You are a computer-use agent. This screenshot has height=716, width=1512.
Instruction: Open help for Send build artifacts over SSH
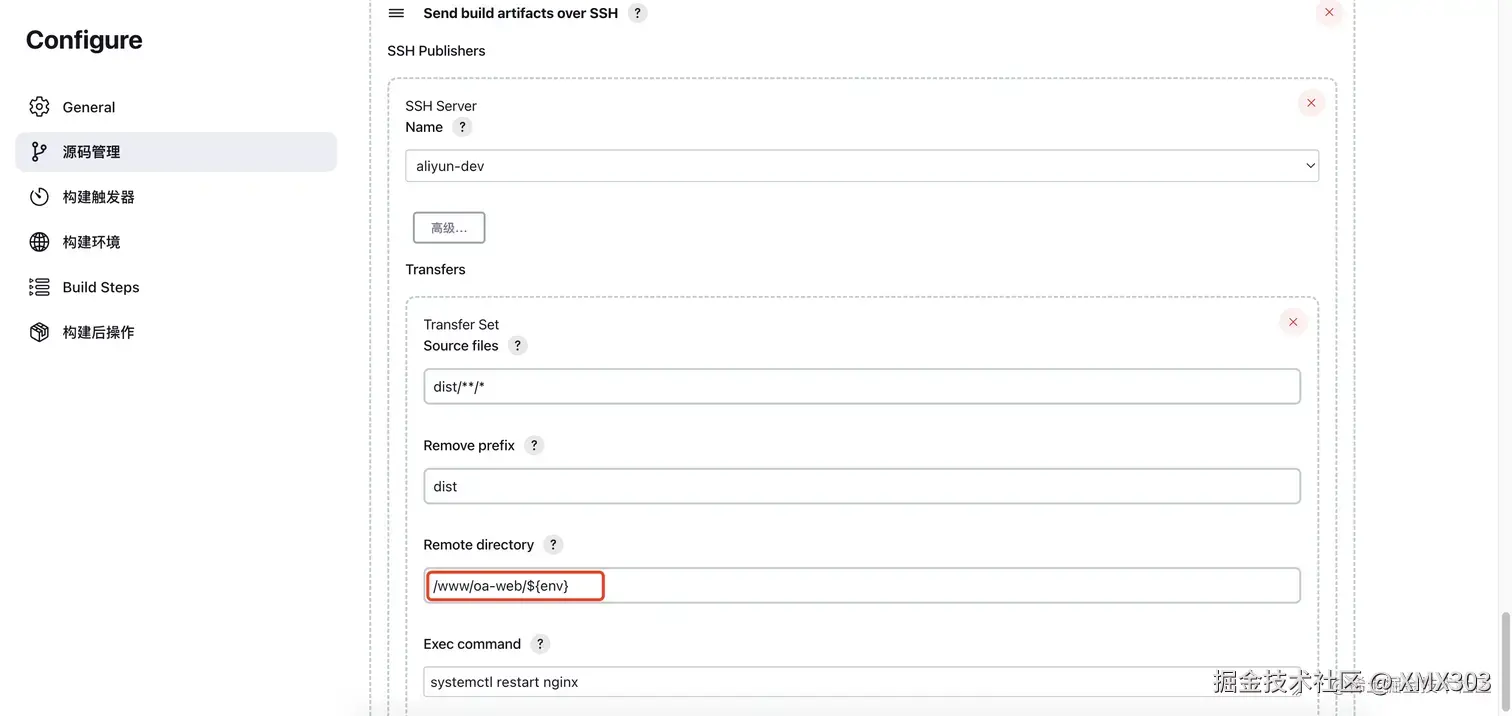(638, 13)
